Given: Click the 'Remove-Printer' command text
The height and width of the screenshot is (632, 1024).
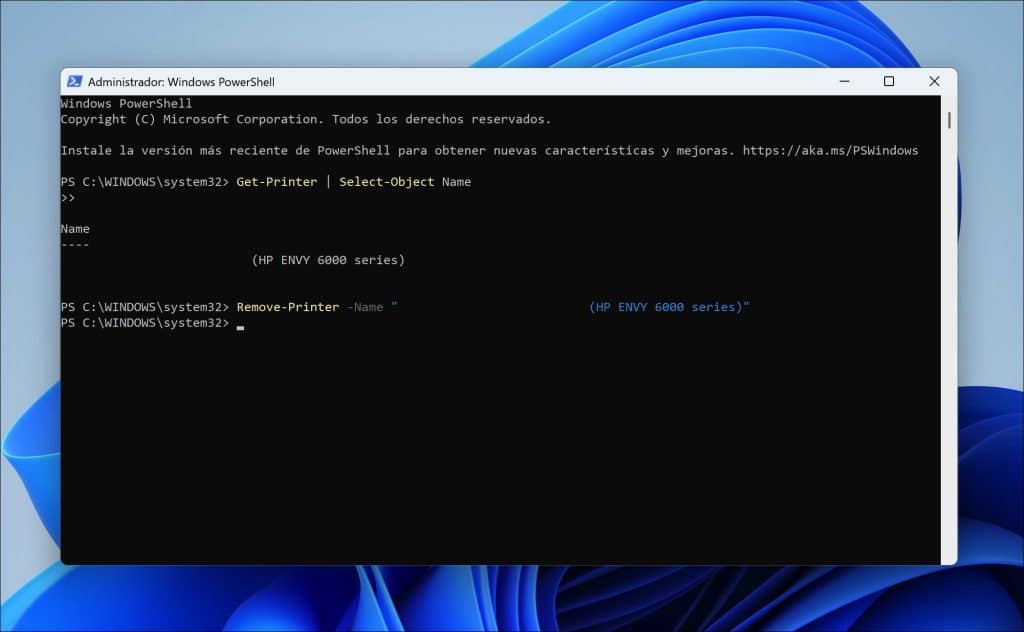Looking at the screenshot, I should 287,308.
